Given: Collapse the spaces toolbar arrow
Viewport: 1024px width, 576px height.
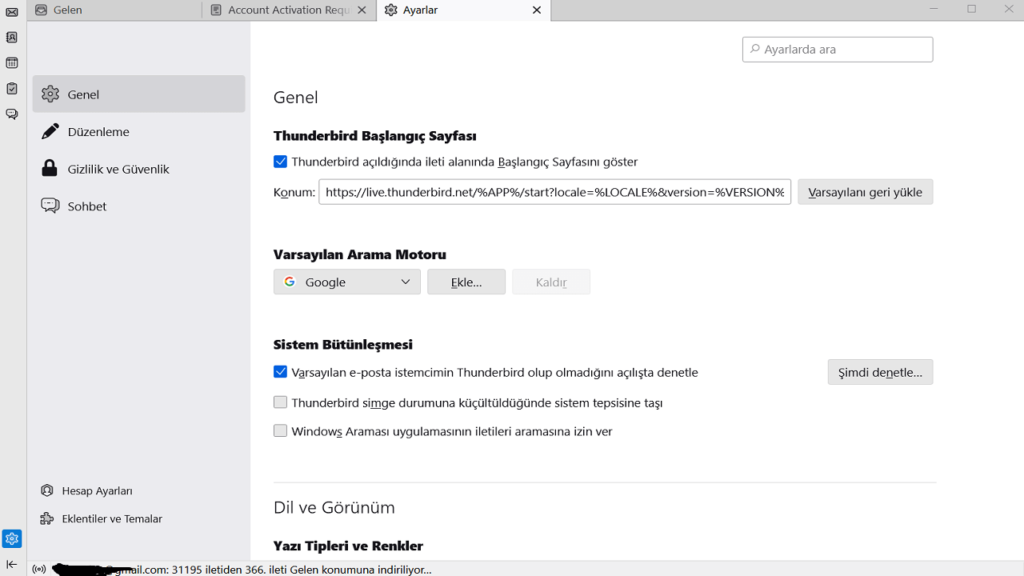Looking at the screenshot, I should point(12,564).
